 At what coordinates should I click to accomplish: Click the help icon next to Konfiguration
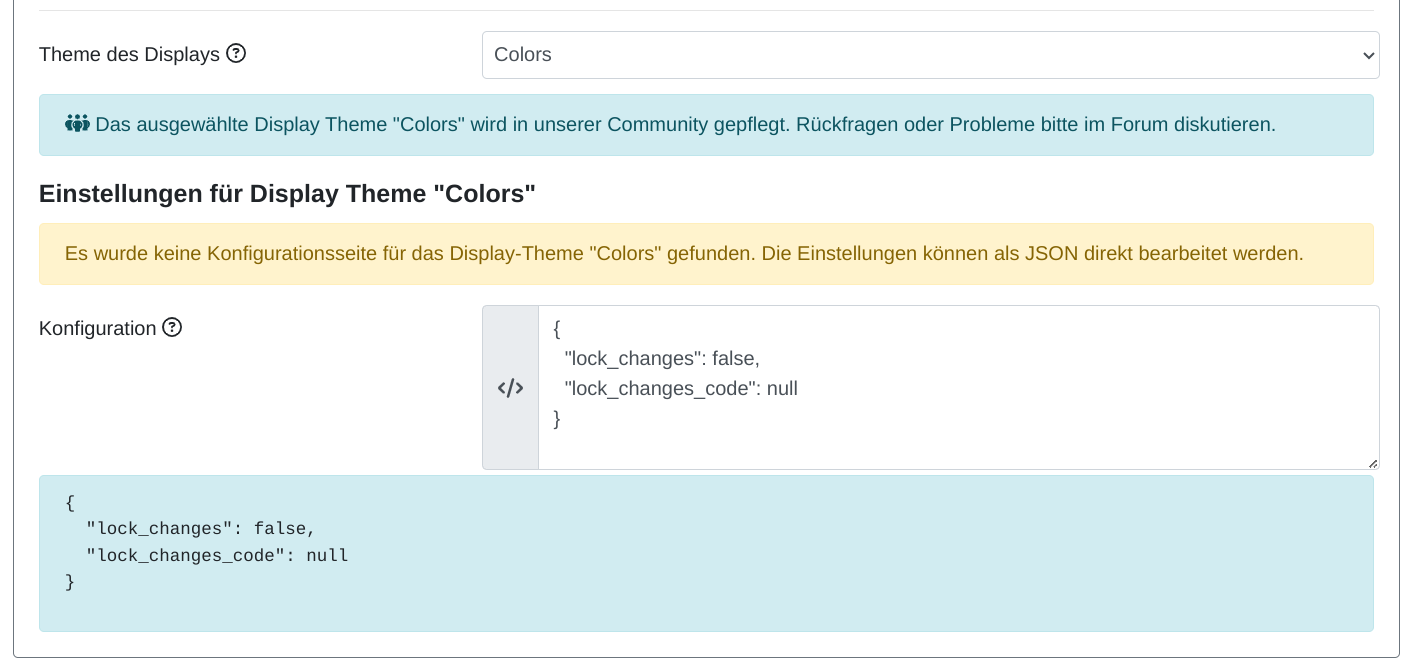click(x=172, y=328)
